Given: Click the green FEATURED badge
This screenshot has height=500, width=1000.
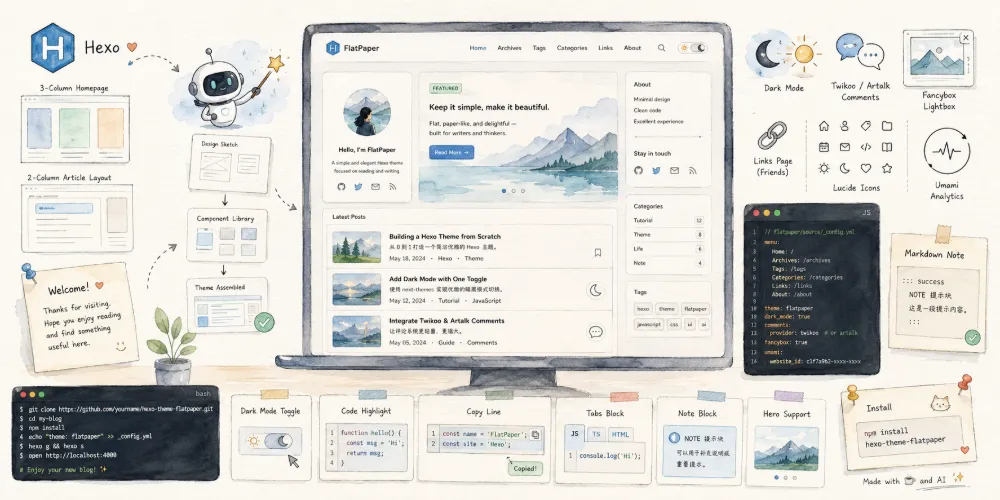Looking at the screenshot, I should click(445, 88).
